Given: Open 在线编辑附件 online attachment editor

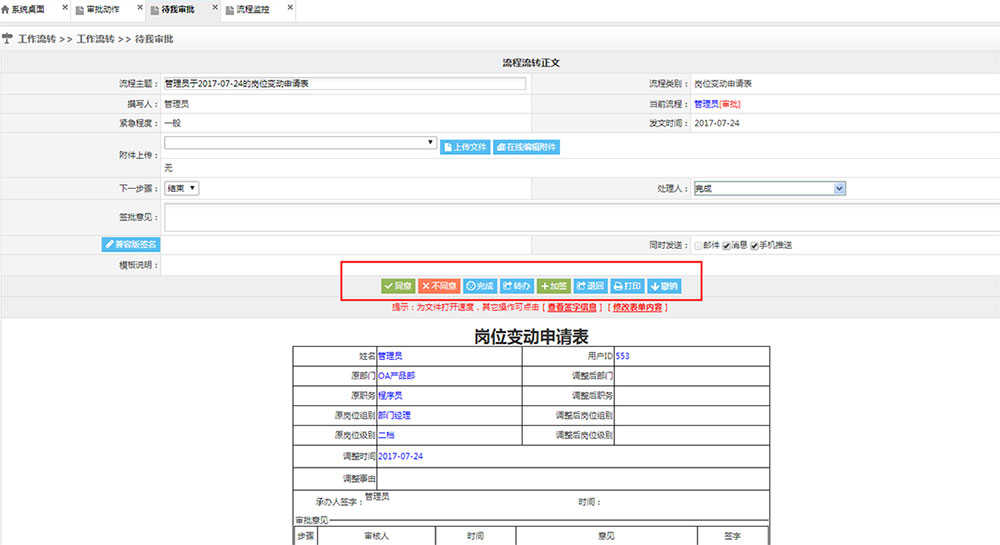Looking at the screenshot, I should (526, 147).
